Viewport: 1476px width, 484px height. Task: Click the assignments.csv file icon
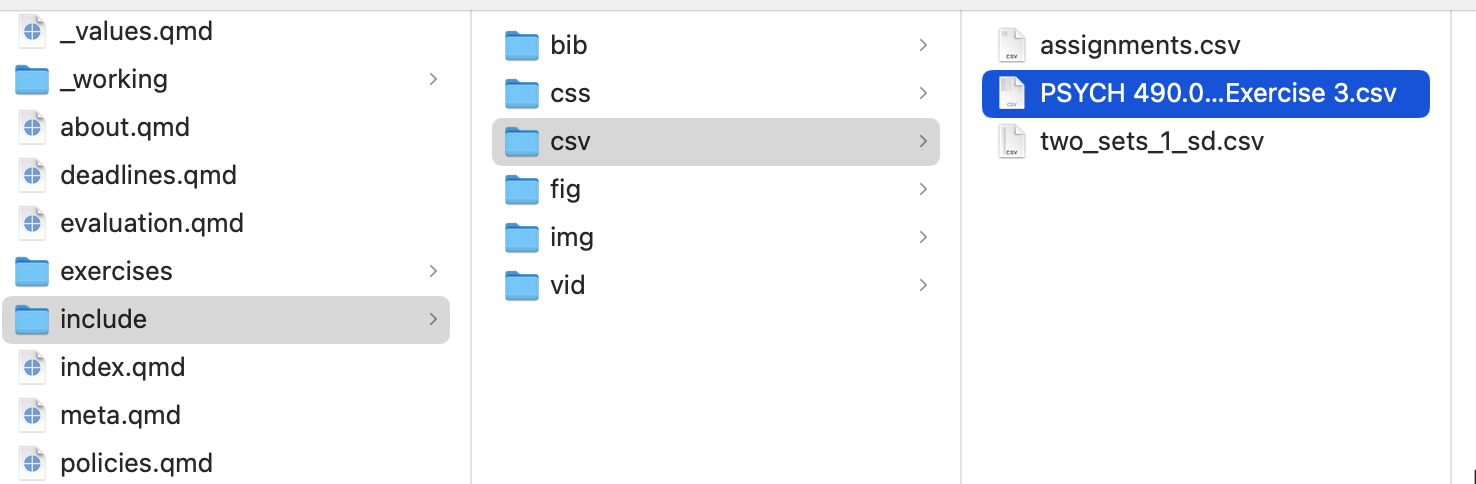pyautogui.click(x=1012, y=46)
